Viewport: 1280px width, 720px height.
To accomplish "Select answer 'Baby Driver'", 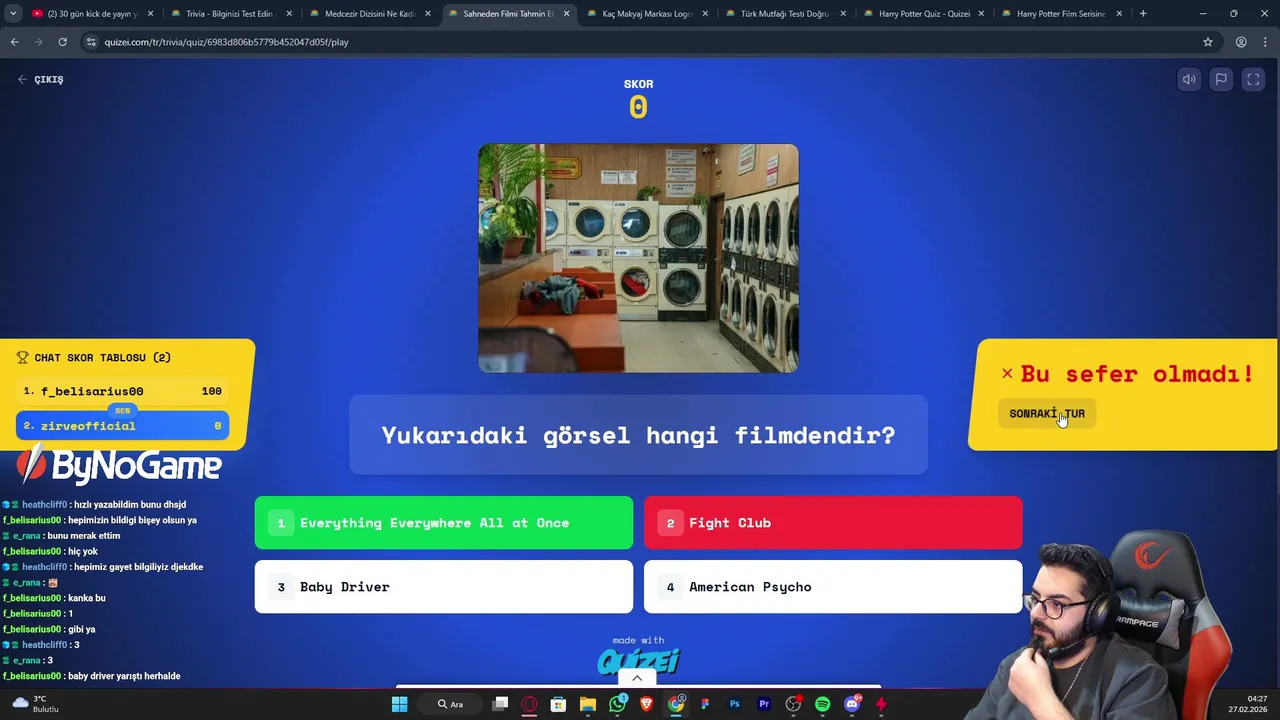I will tap(444, 587).
